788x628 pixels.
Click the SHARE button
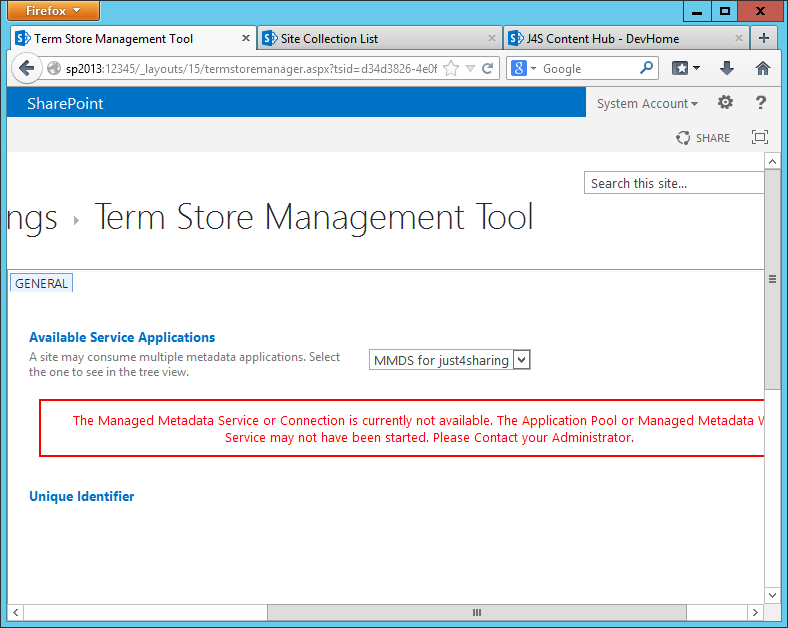tap(703, 138)
